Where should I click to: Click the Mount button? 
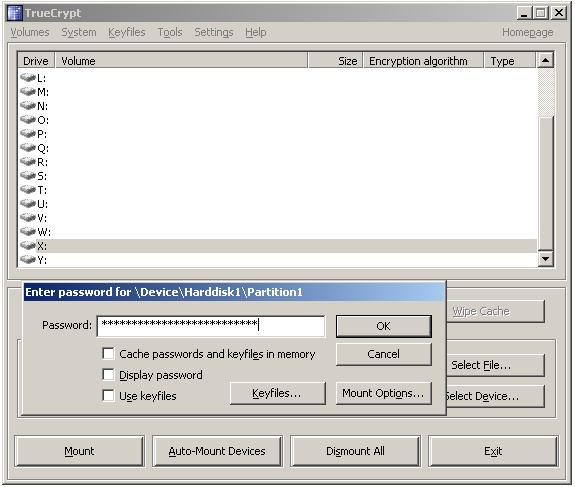point(79,451)
